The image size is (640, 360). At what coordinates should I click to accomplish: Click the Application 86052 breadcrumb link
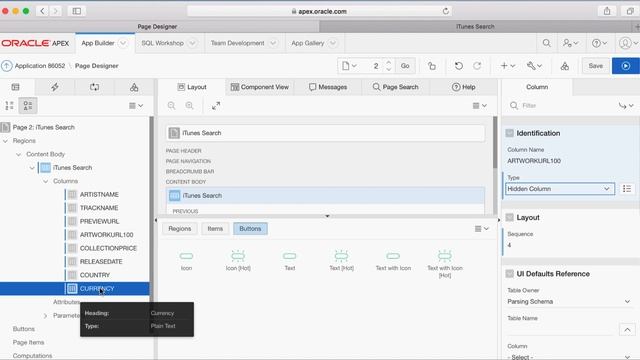click(40, 66)
